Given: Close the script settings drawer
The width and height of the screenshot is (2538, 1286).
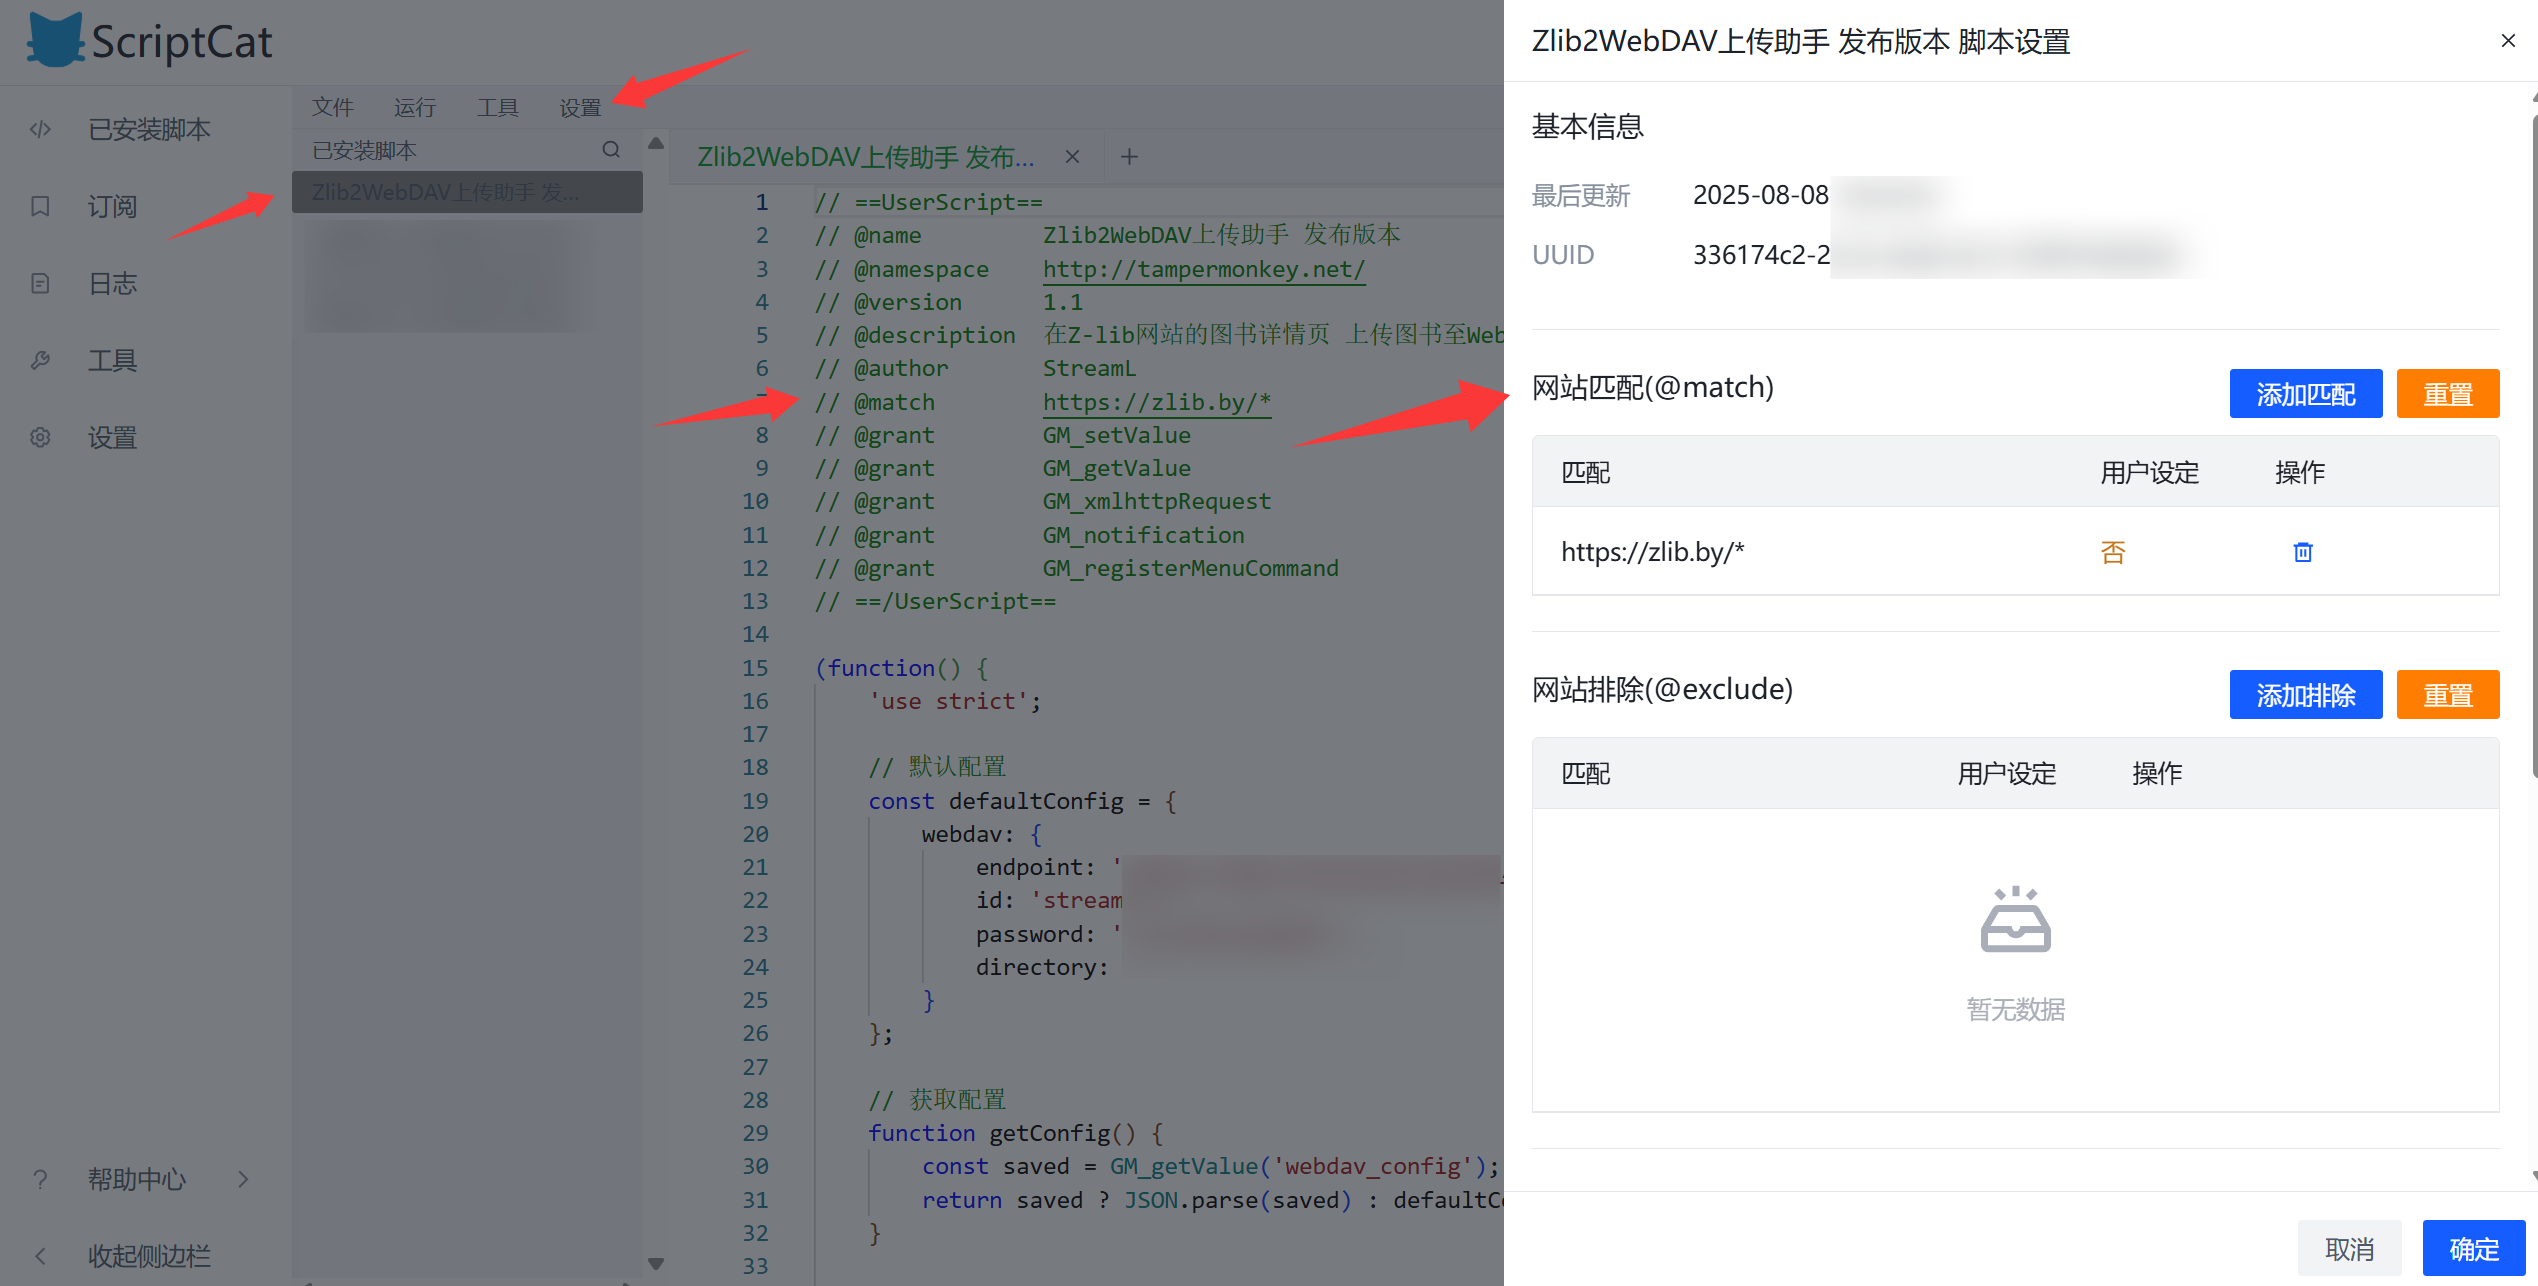Looking at the screenshot, I should (x=2507, y=41).
